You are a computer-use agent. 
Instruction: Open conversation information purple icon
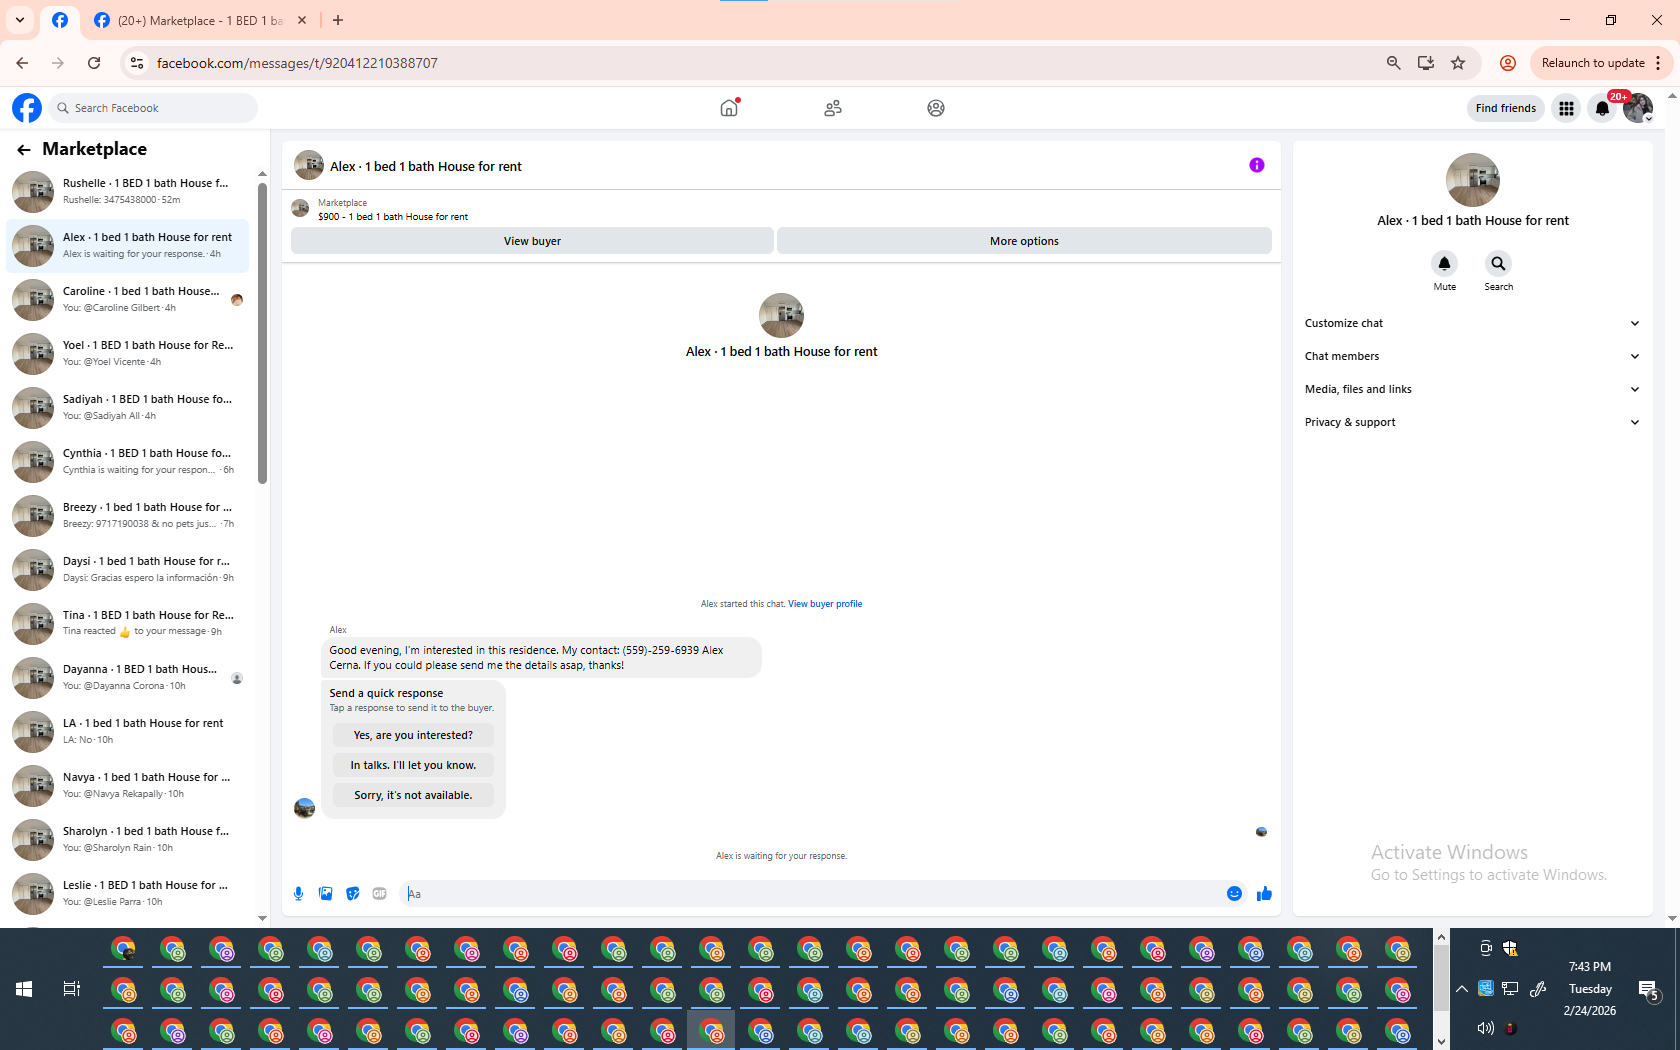[x=1257, y=165]
